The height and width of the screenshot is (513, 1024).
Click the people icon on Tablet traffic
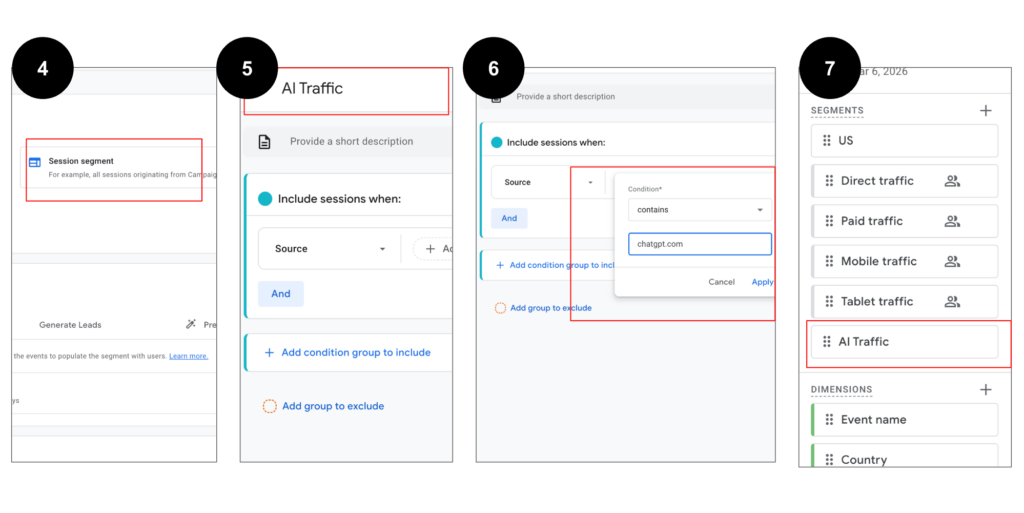coord(952,302)
